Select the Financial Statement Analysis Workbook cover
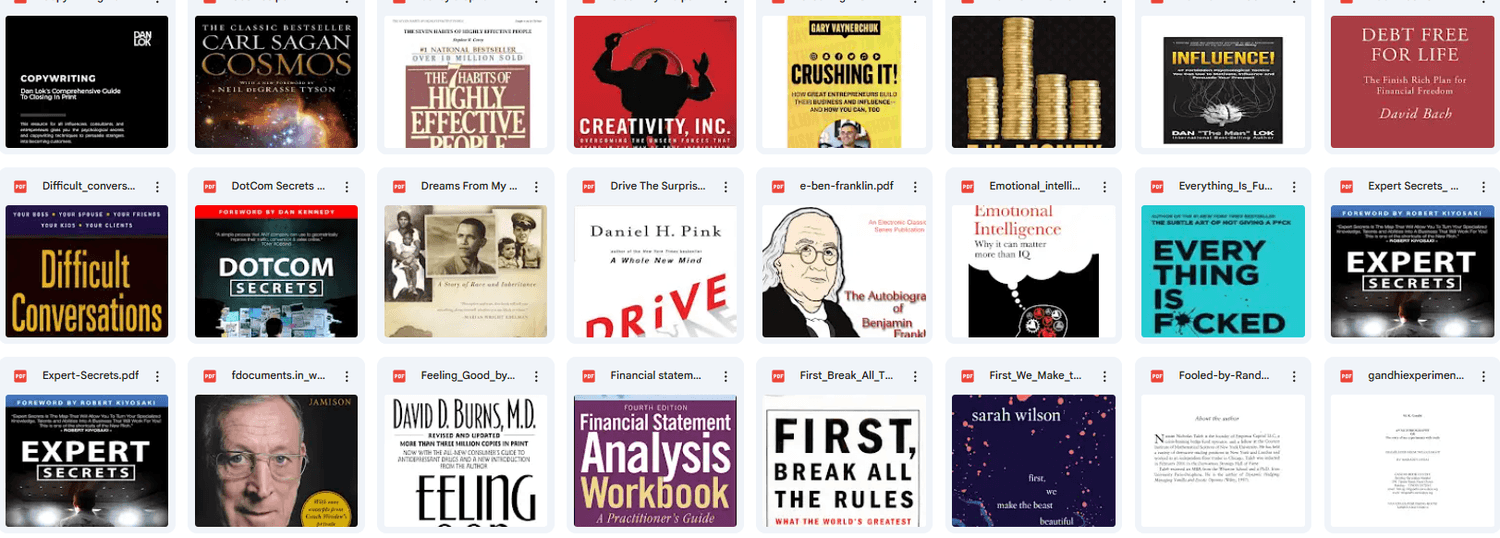Image resolution: width=1500 pixels, height=538 pixels. (655, 461)
